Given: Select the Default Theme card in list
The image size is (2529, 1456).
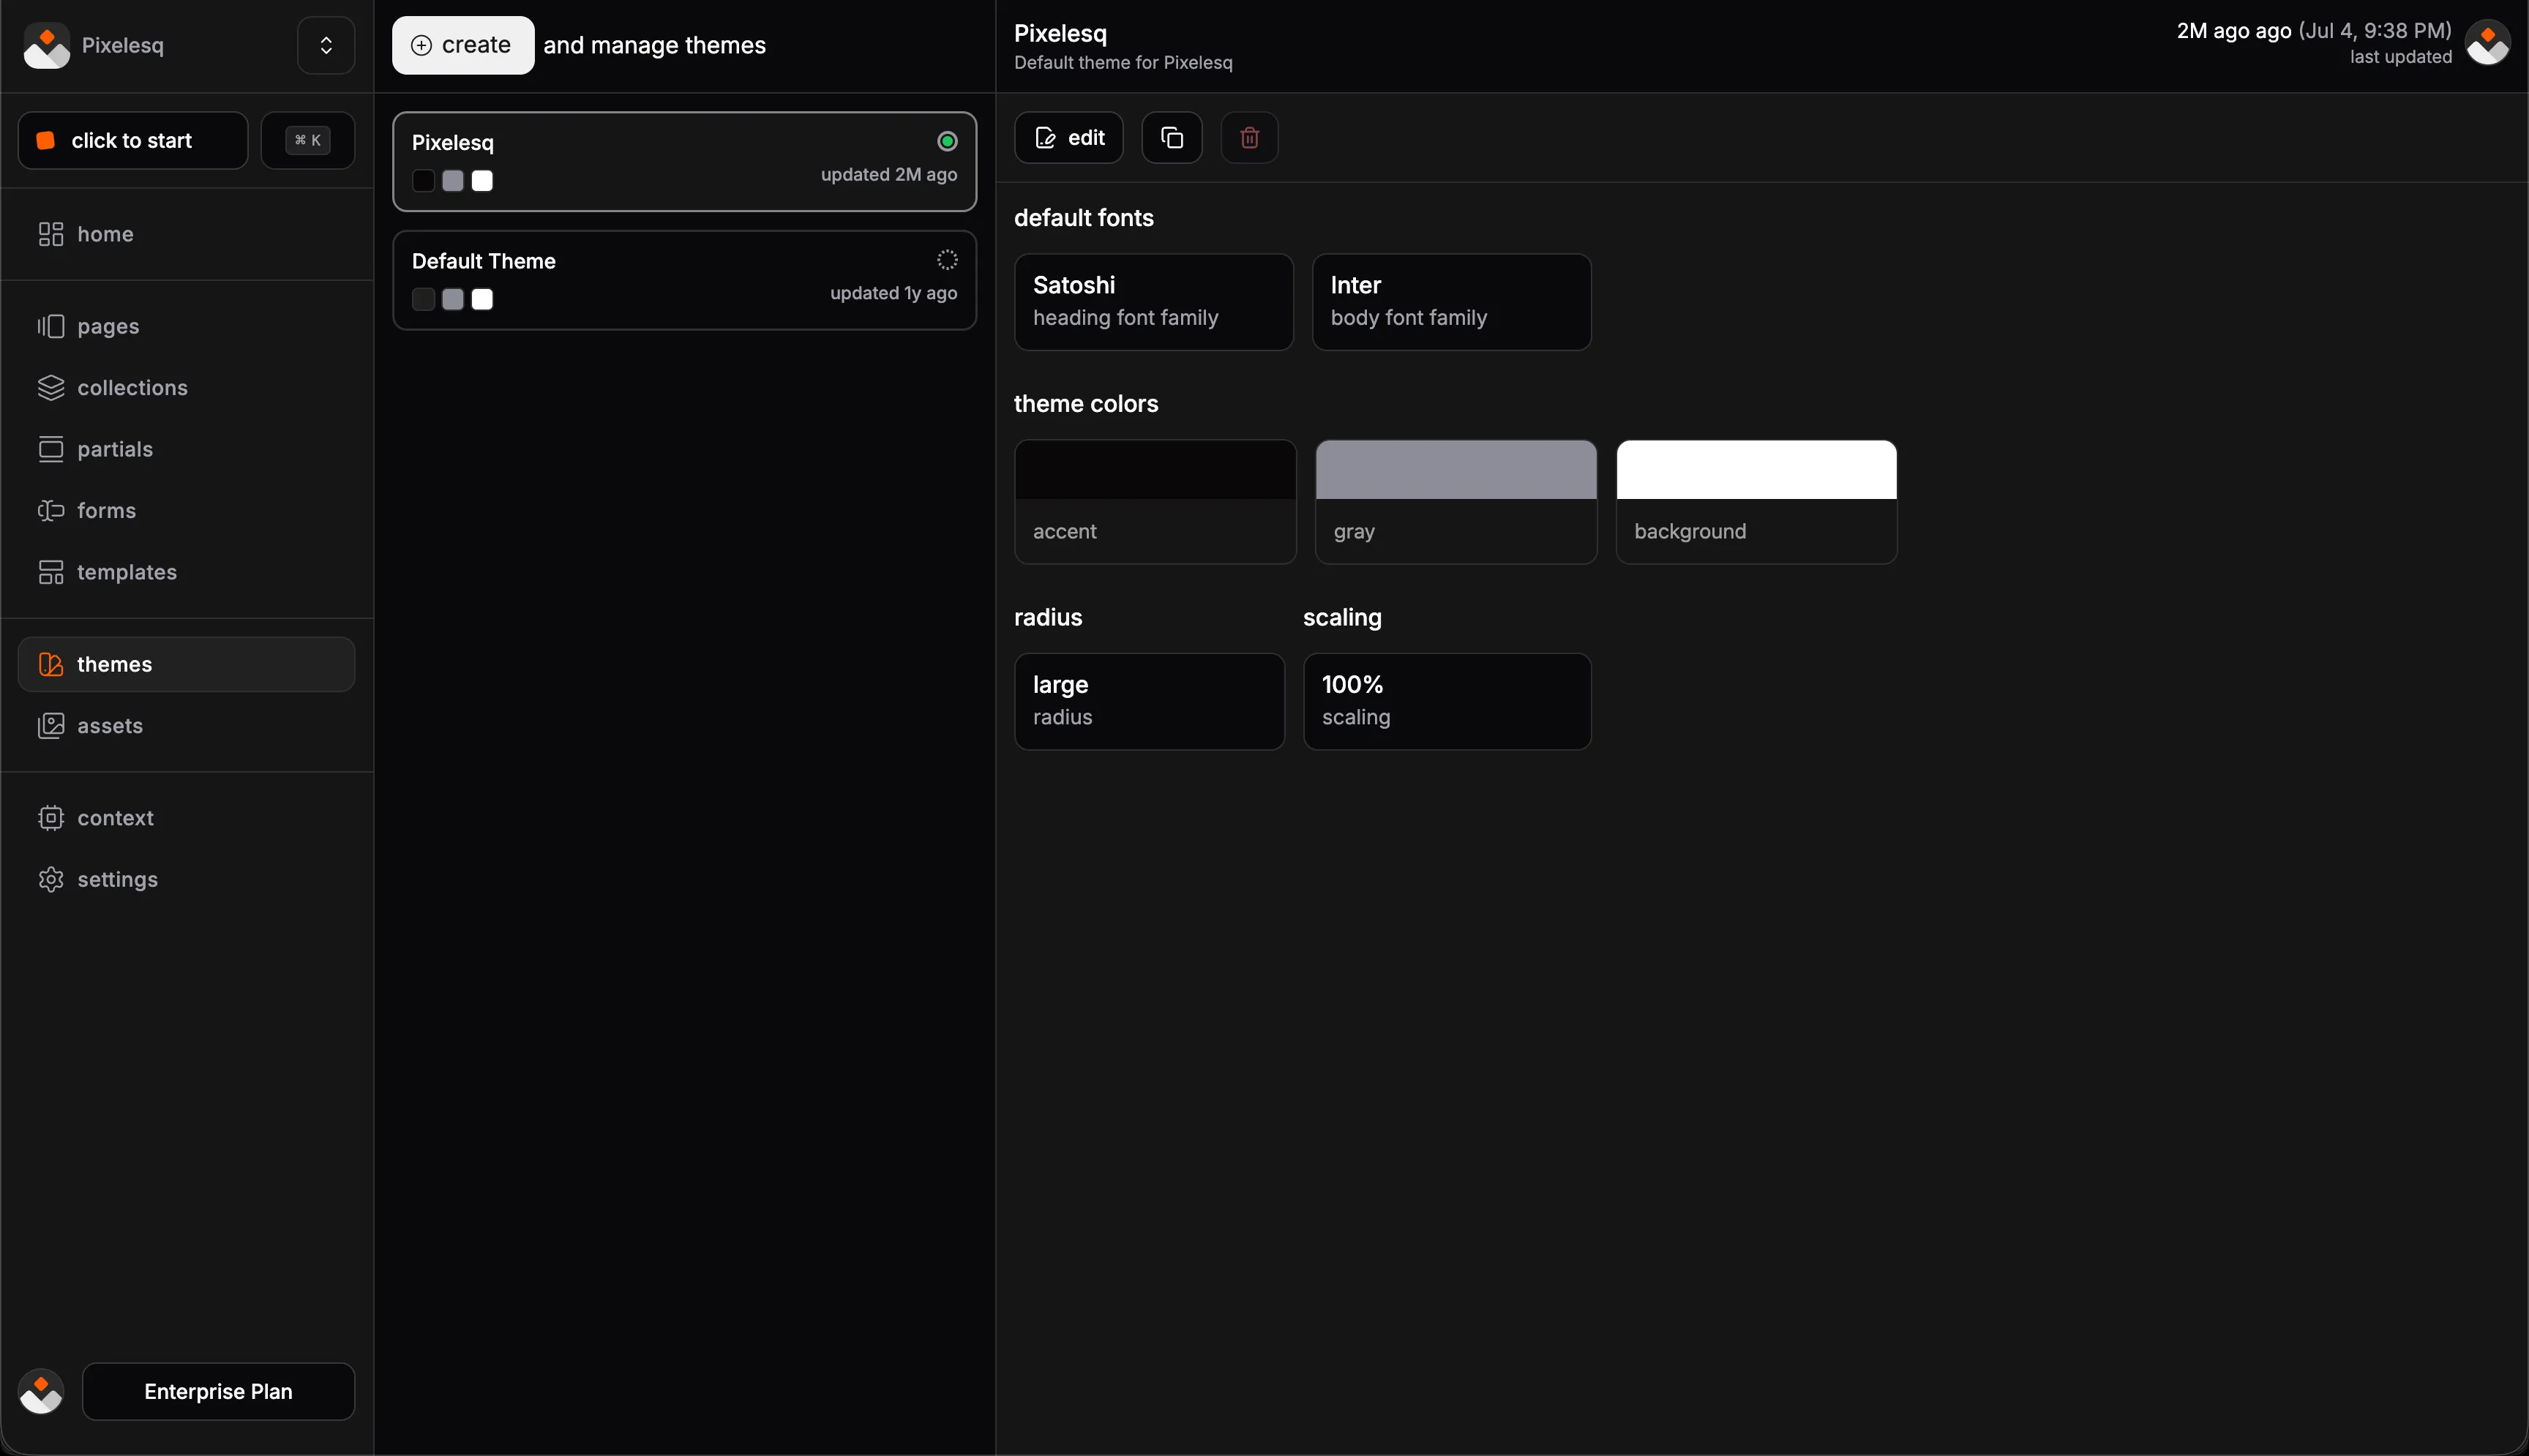Looking at the screenshot, I should [684, 280].
